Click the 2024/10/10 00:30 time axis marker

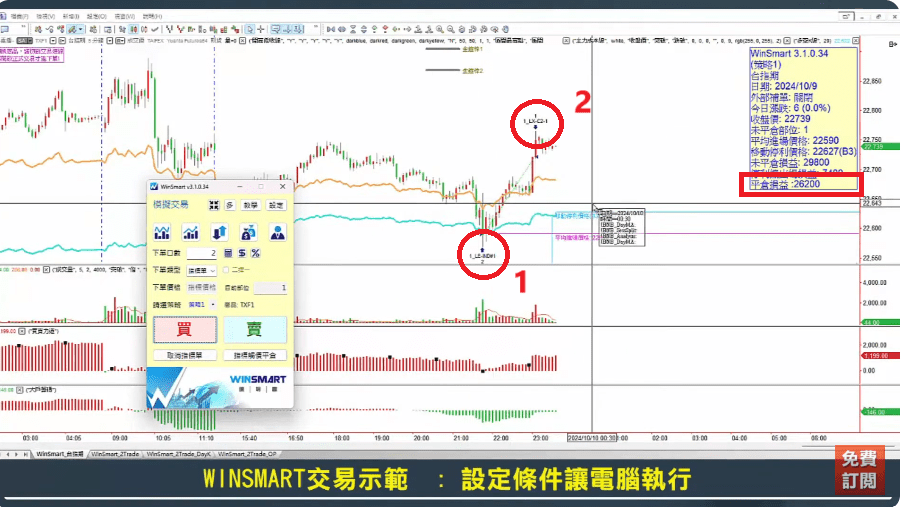tap(591, 438)
